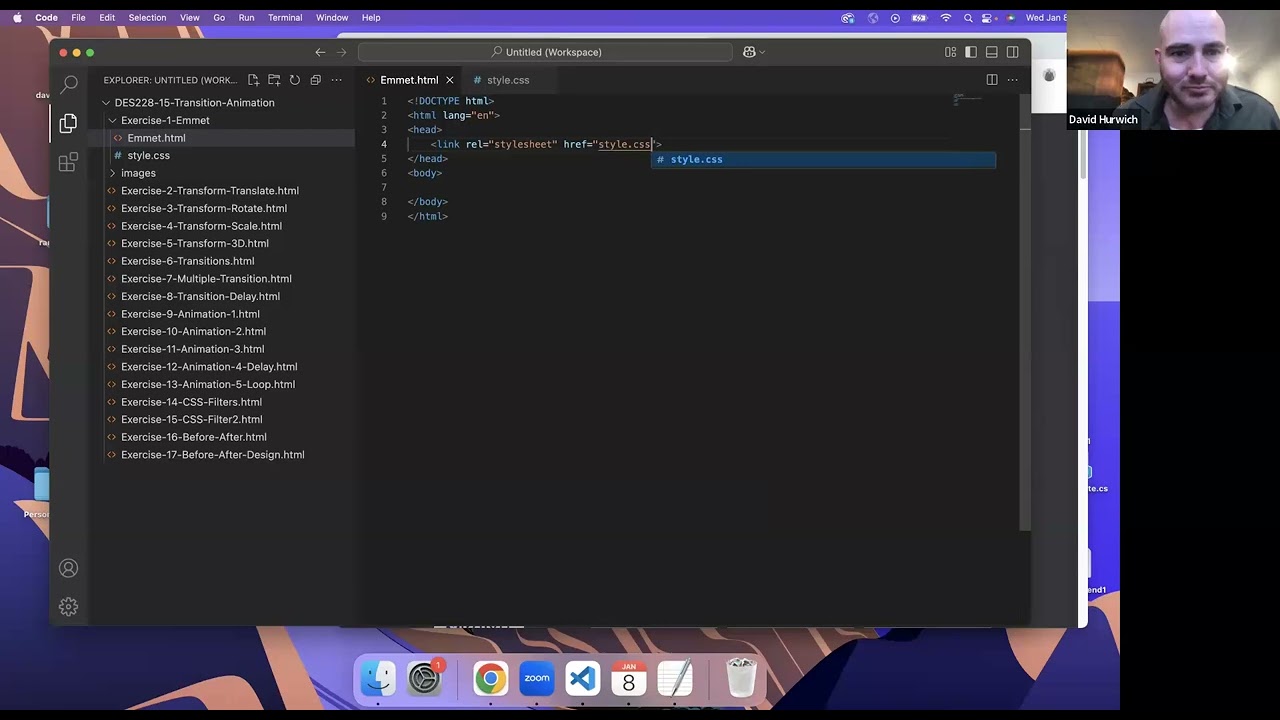Go forward using the title bar arrow

pos(342,52)
